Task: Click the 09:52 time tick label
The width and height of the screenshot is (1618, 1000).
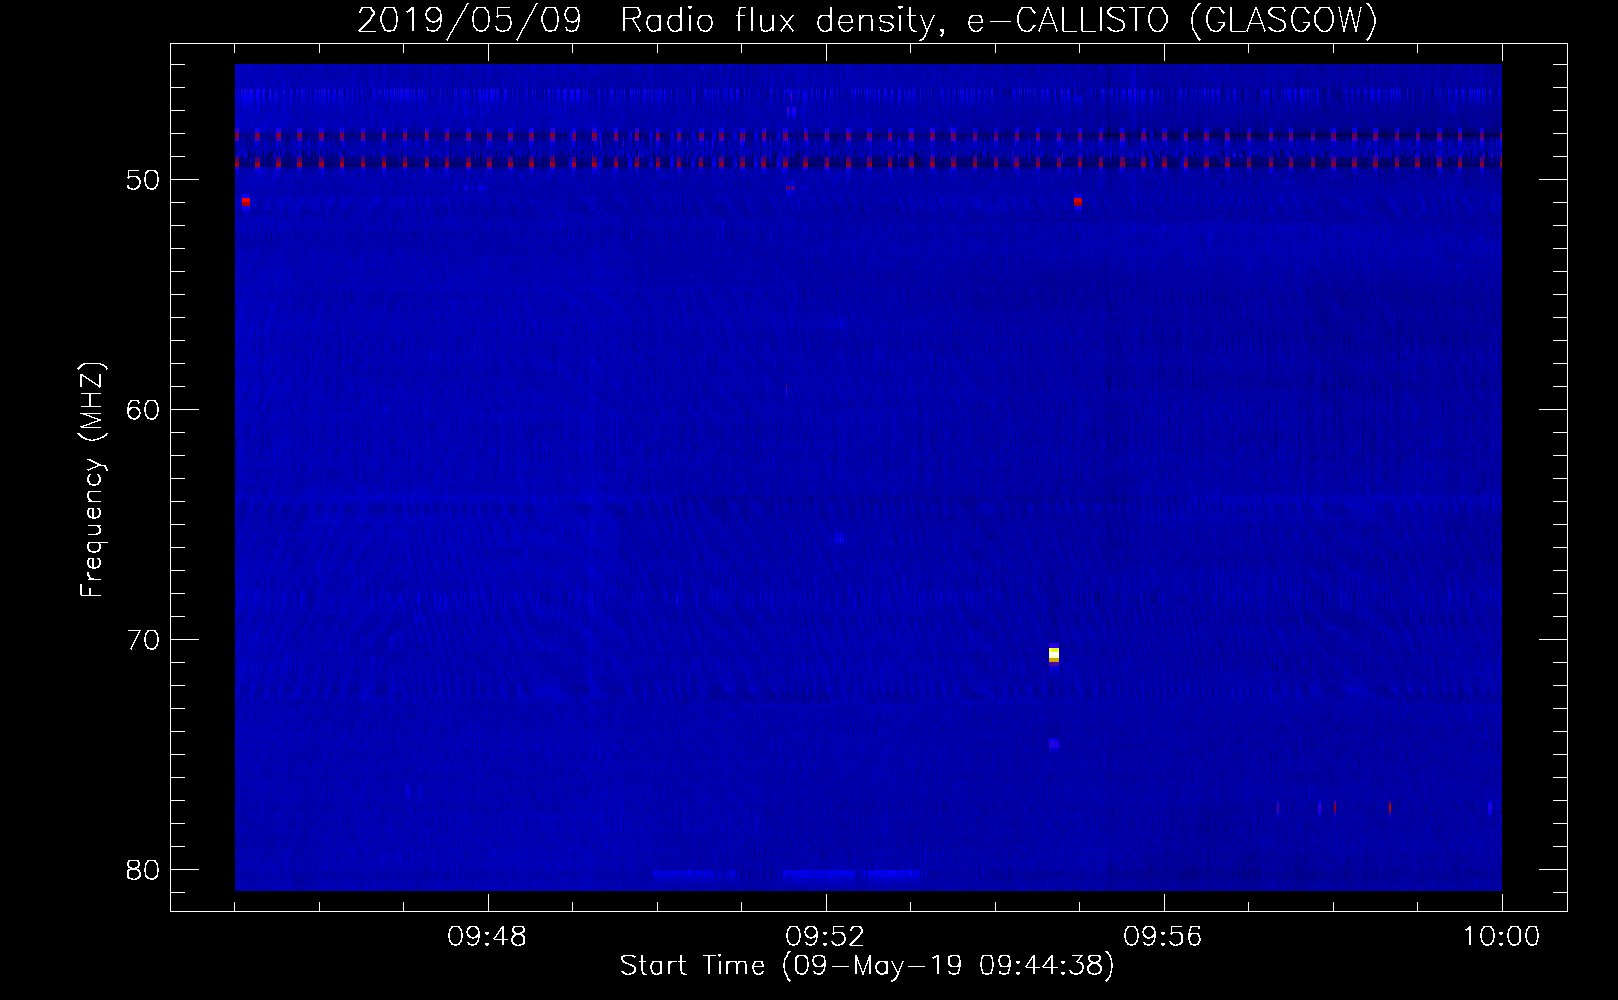Action: coord(825,937)
